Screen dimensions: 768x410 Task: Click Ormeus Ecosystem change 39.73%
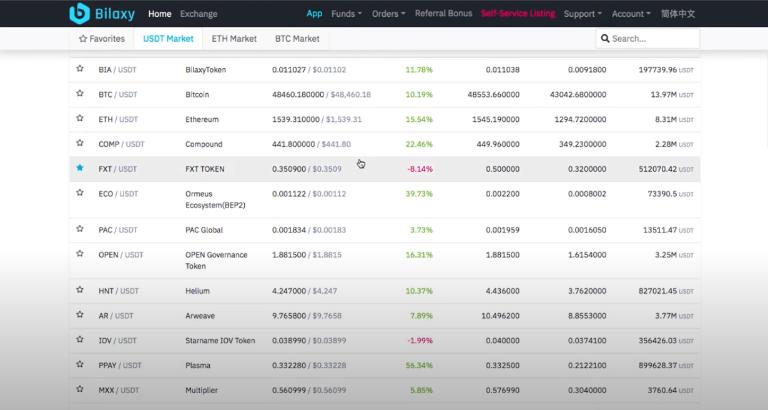click(x=419, y=194)
